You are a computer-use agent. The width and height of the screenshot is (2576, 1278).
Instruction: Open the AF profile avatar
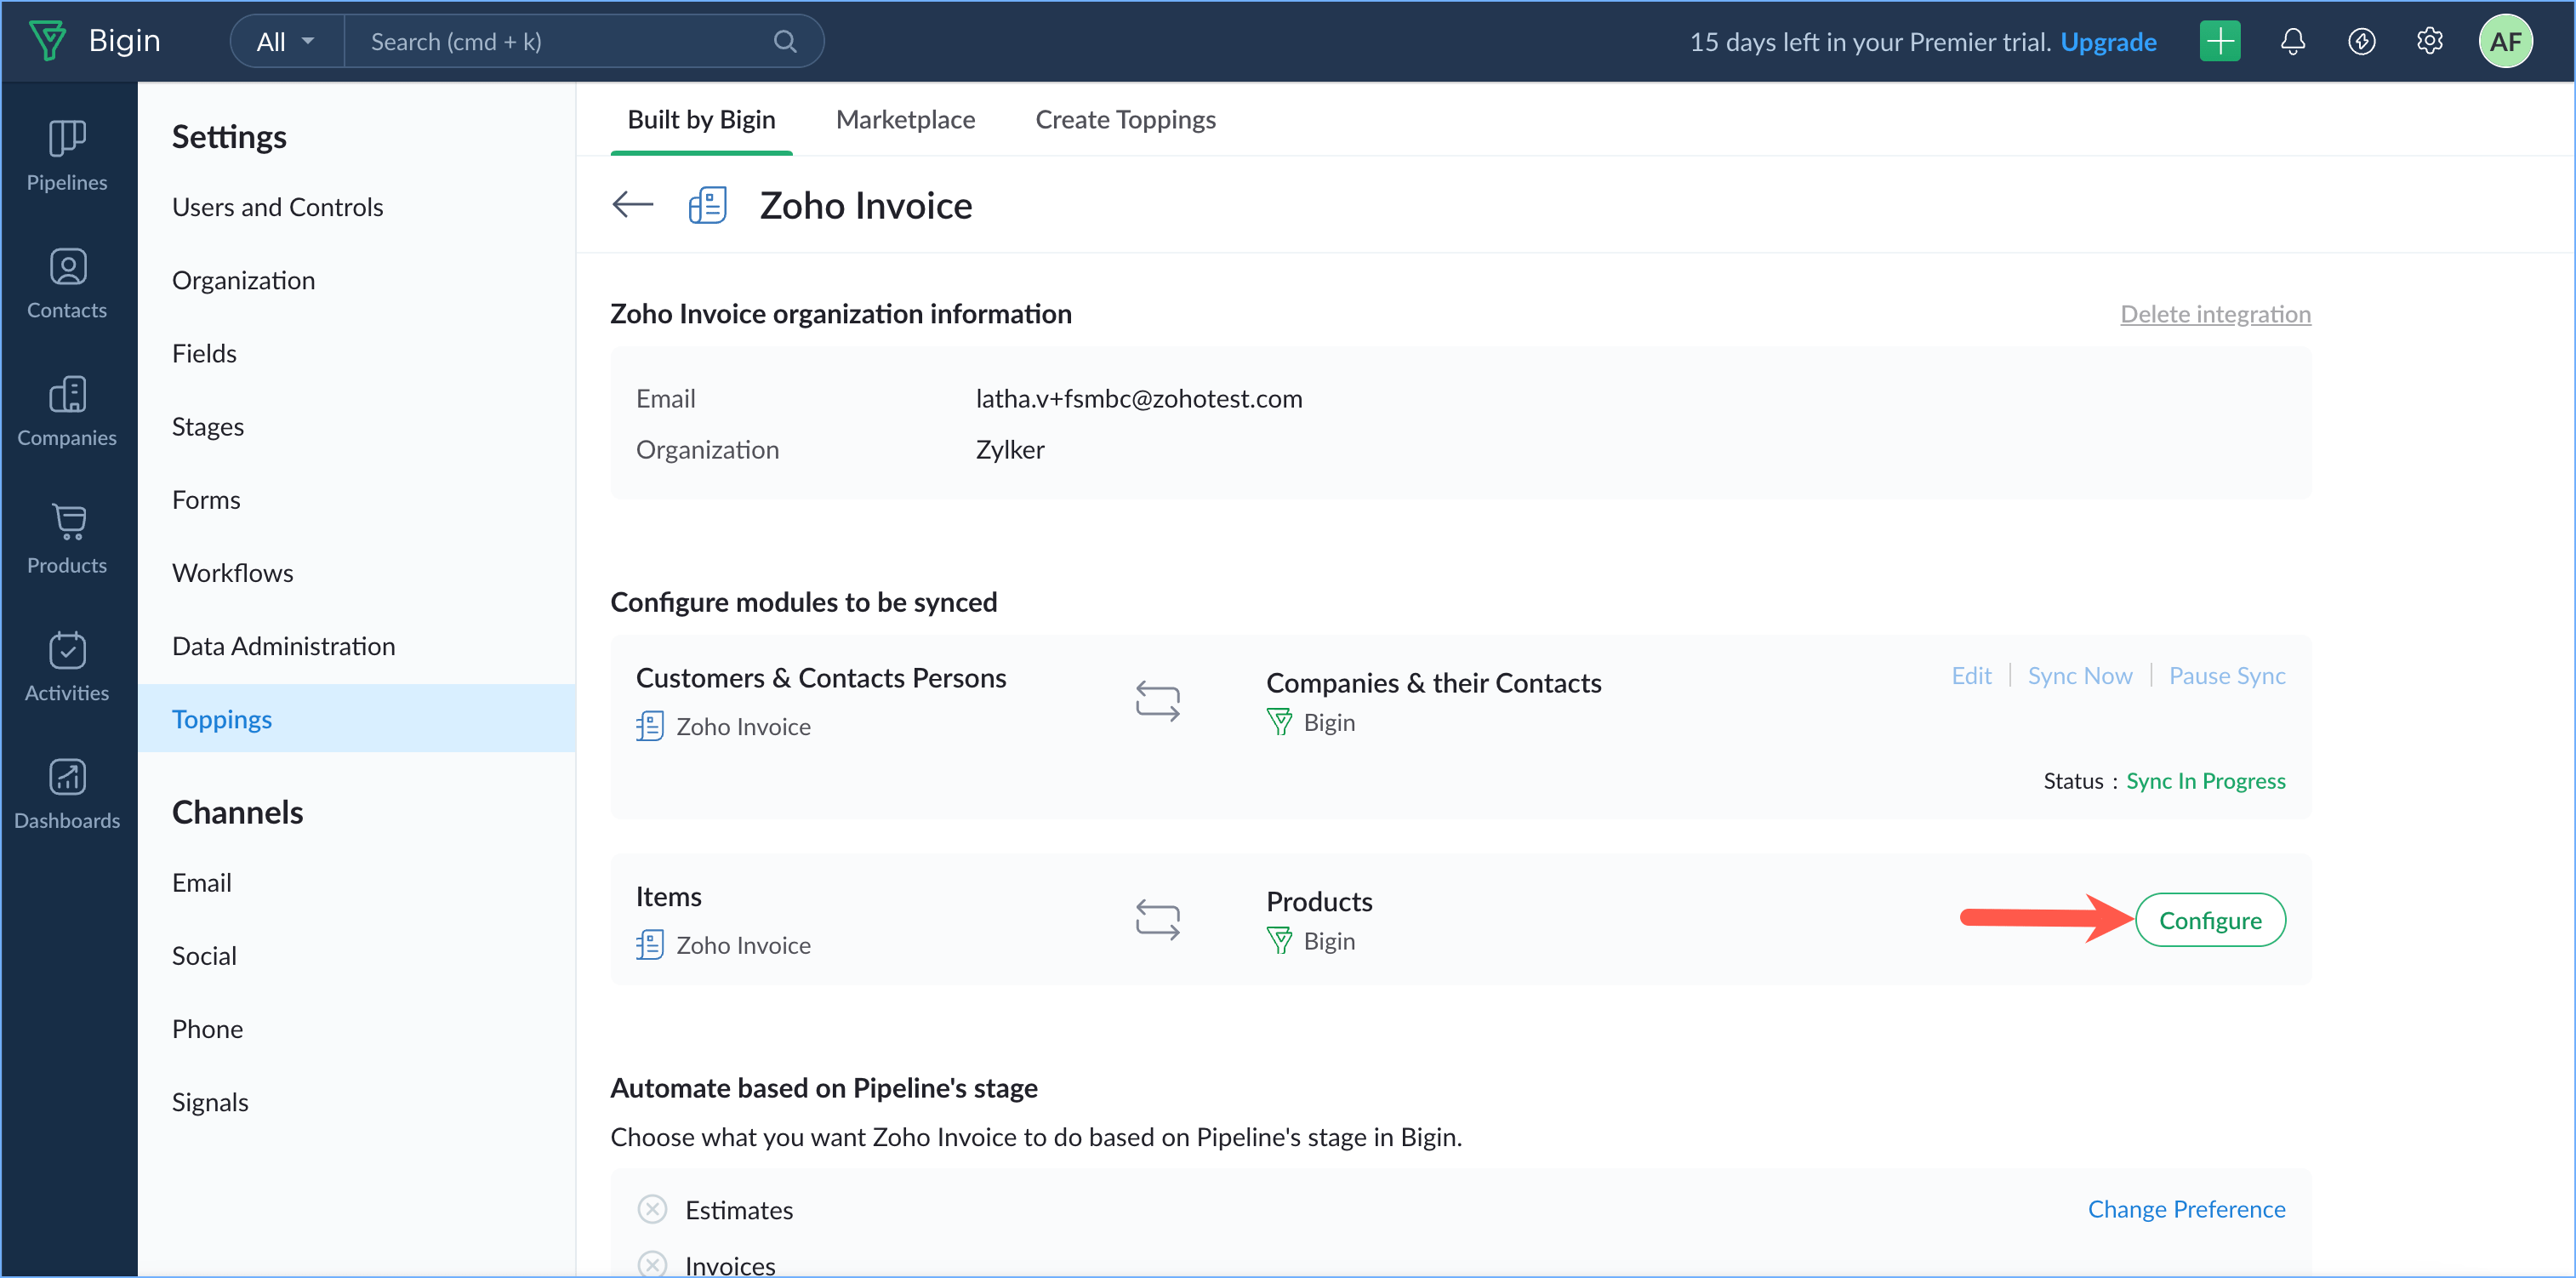pyautogui.click(x=2505, y=41)
